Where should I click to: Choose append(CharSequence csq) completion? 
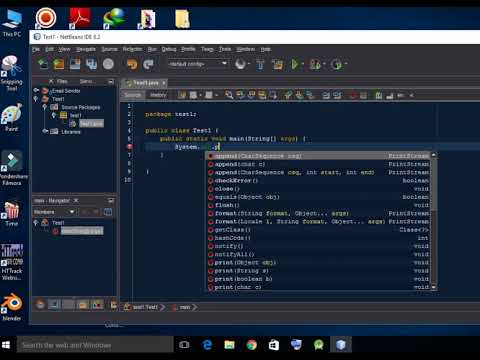tap(318, 156)
